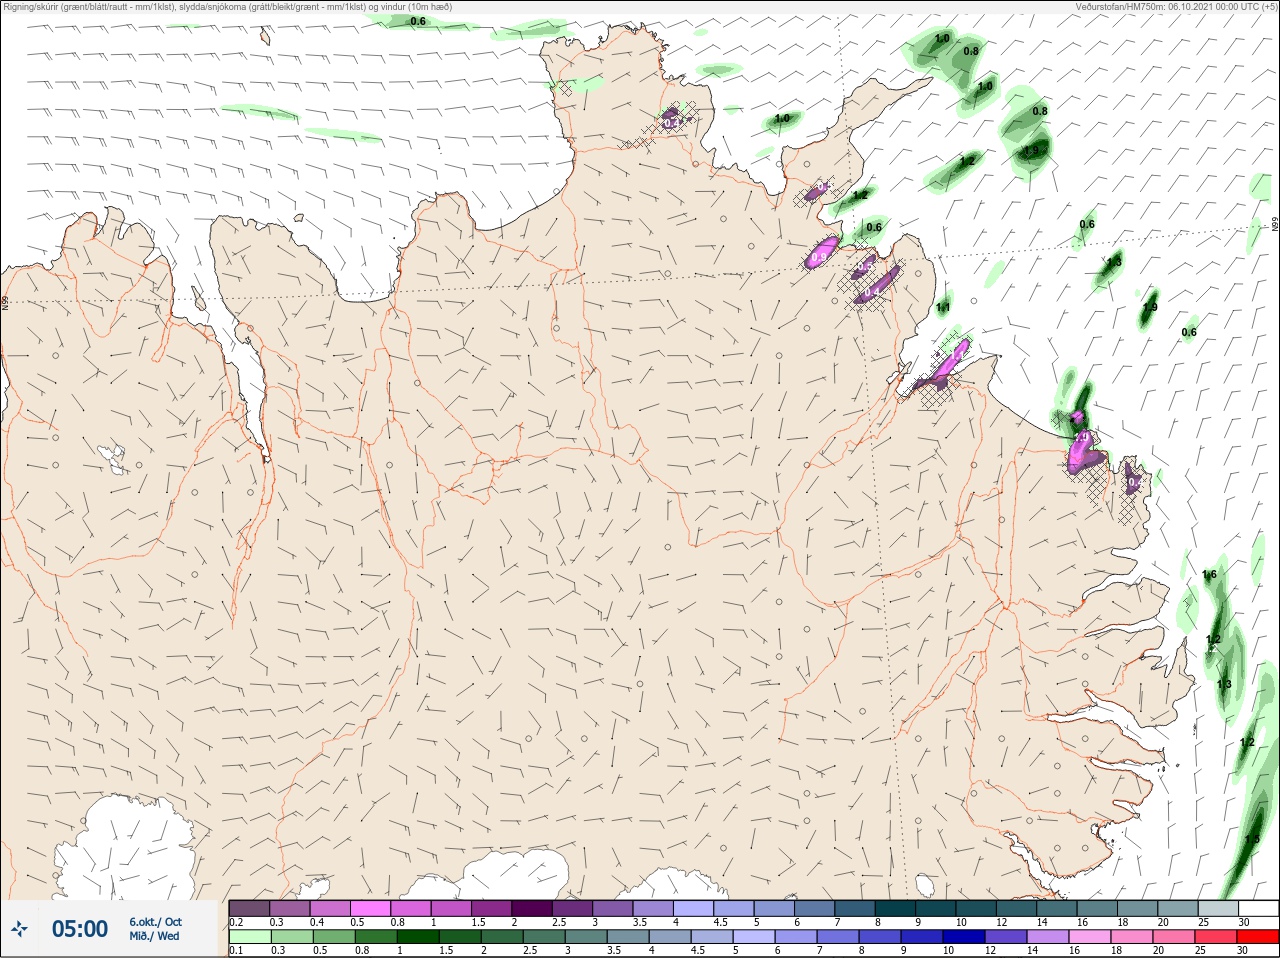Pick the dusky purple 0.2 swatch in upper legend
Viewport: 1280px width, 958px height.
(249, 908)
